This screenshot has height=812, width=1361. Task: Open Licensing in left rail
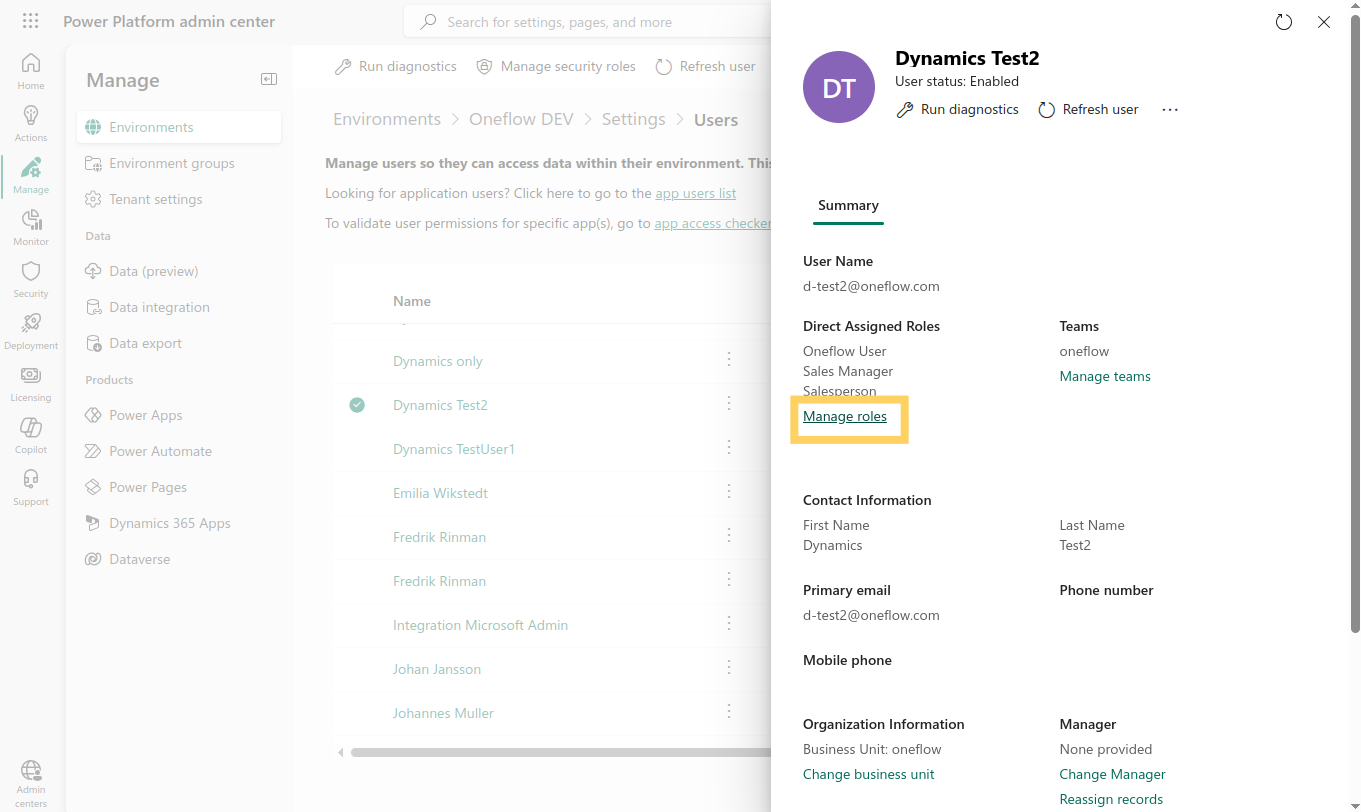(x=31, y=382)
